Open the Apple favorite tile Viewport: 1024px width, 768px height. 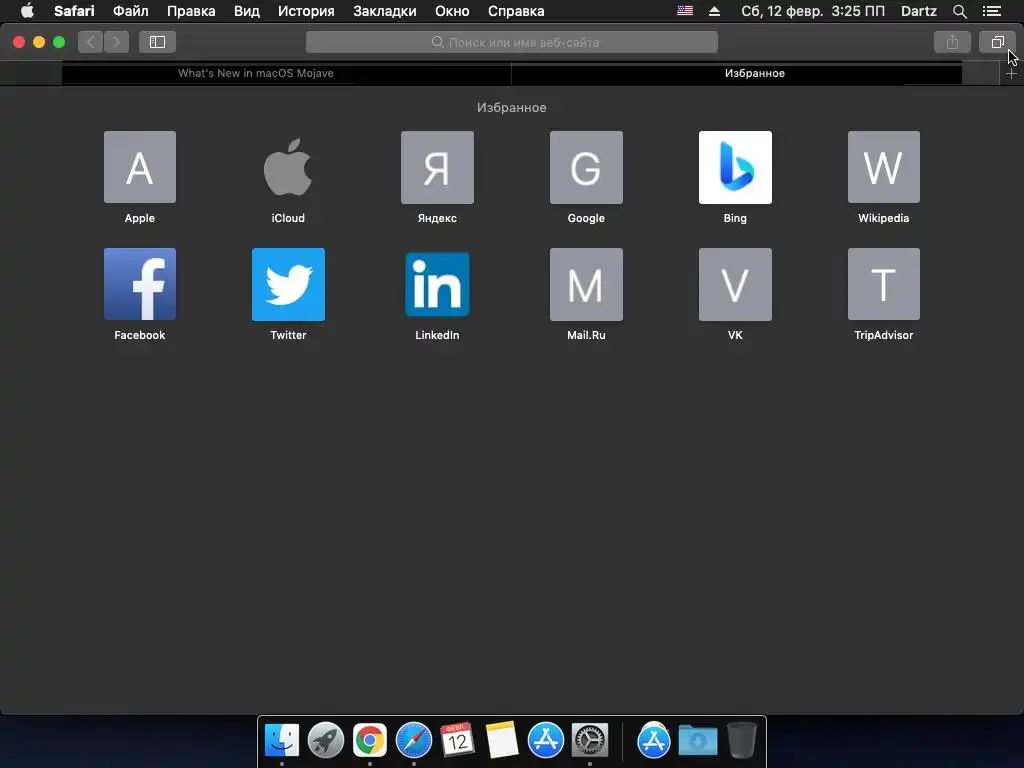(x=140, y=167)
